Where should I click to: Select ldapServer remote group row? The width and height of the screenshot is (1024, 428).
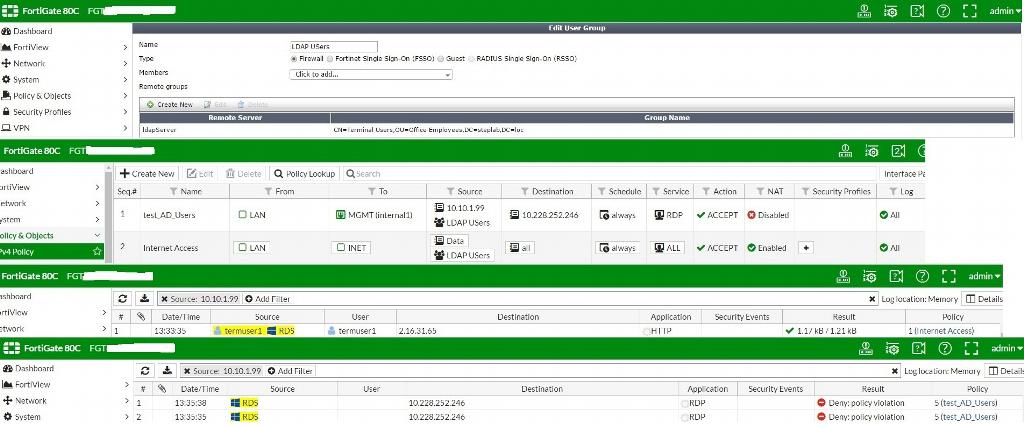577,129
